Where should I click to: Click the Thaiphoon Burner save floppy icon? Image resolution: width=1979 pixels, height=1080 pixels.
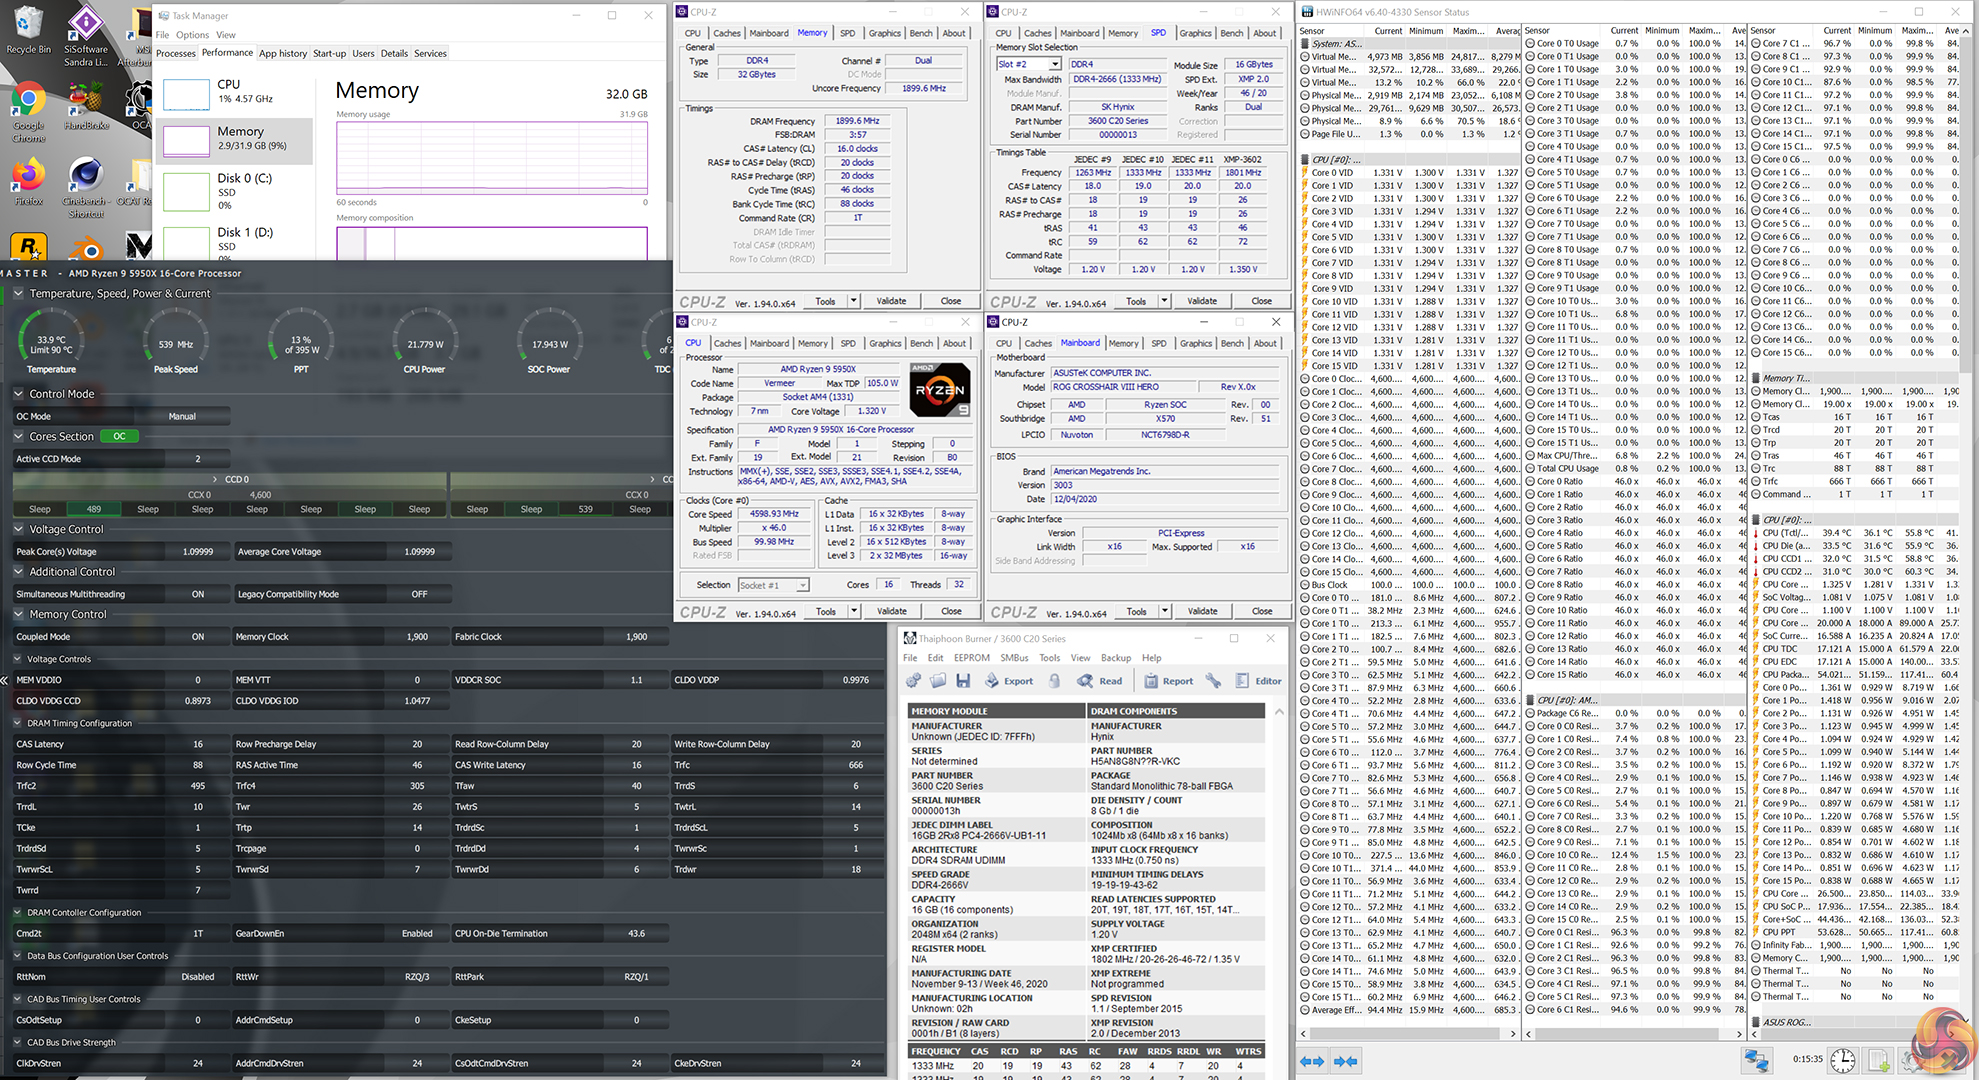963,681
